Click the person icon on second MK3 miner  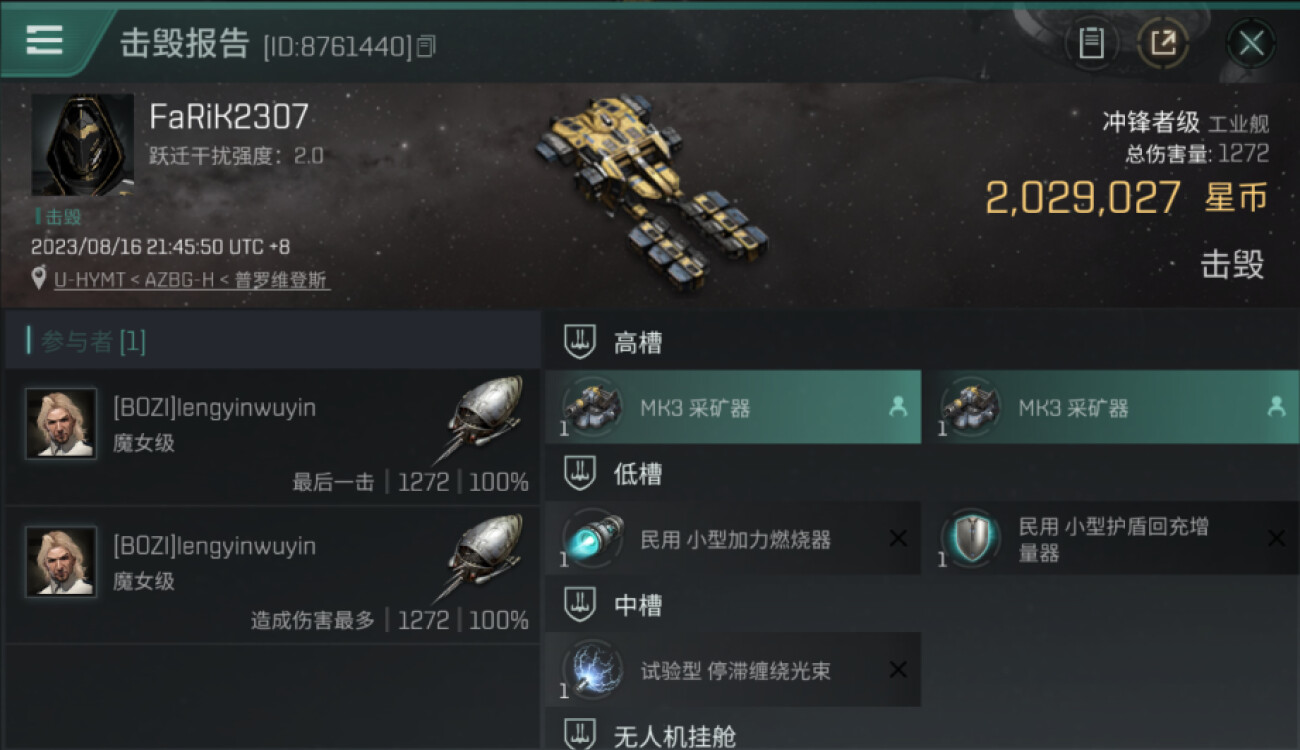coord(1276,406)
